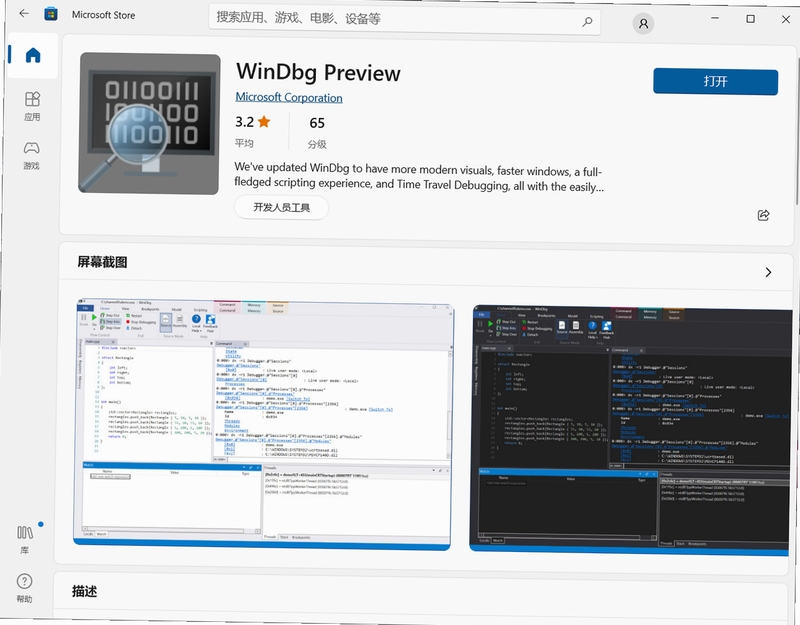The image size is (800, 625).
Task: Minimize the Microsoft Store window
Action: [715, 18]
